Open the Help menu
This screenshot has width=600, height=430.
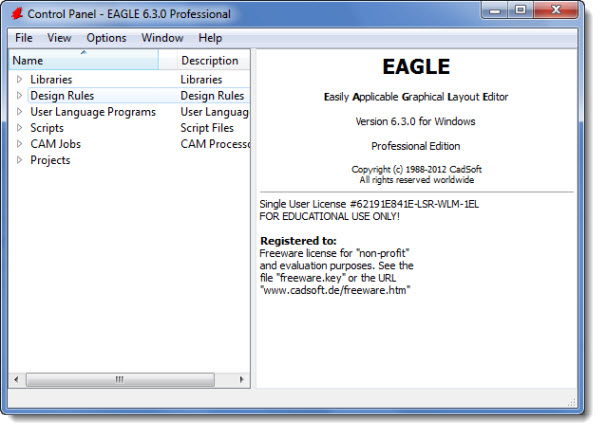210,38
